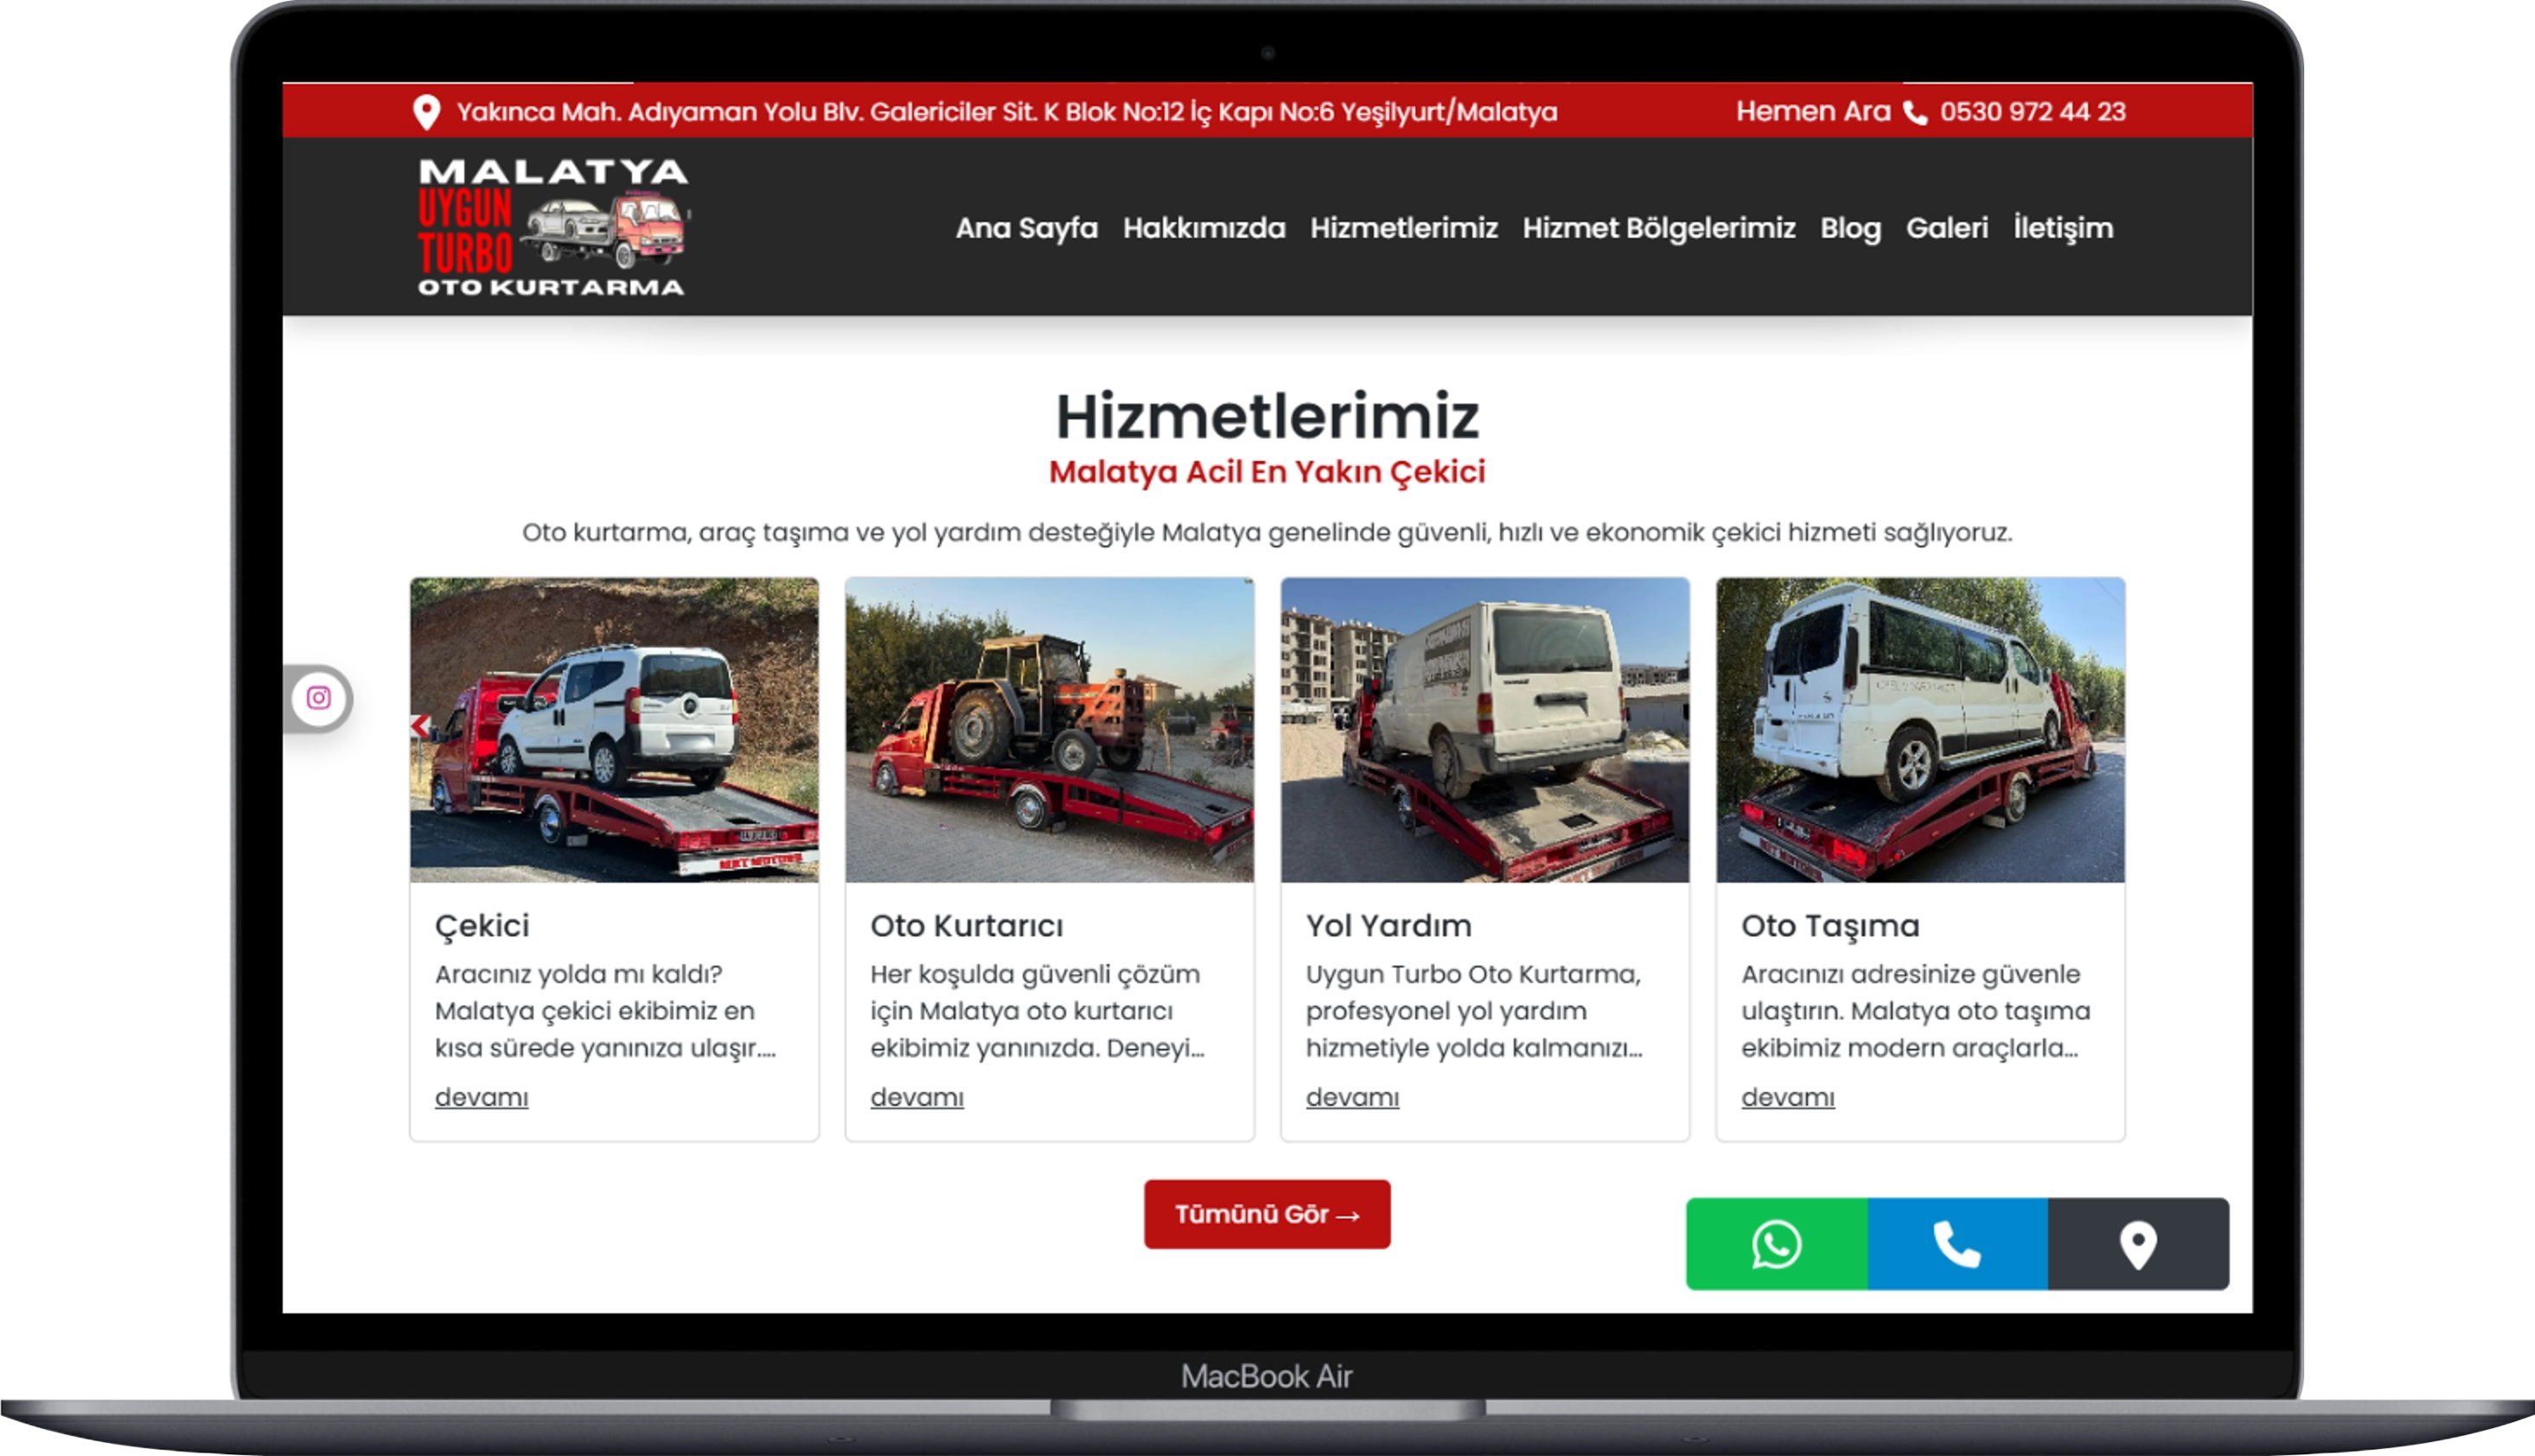Open the dark location pin icon
The width and height of the screenshot is (2535, 1456).
pyautogui.click(x=2139, y=1244)
